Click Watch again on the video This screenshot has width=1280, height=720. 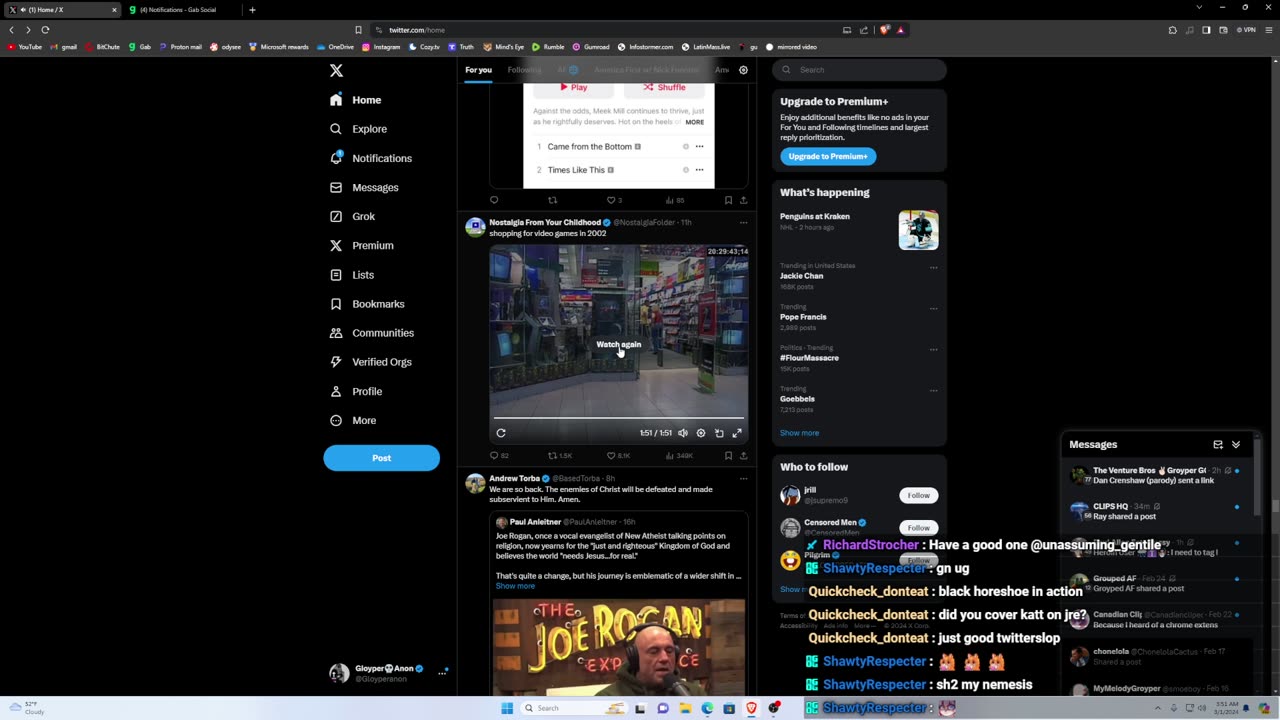[618, 344]
